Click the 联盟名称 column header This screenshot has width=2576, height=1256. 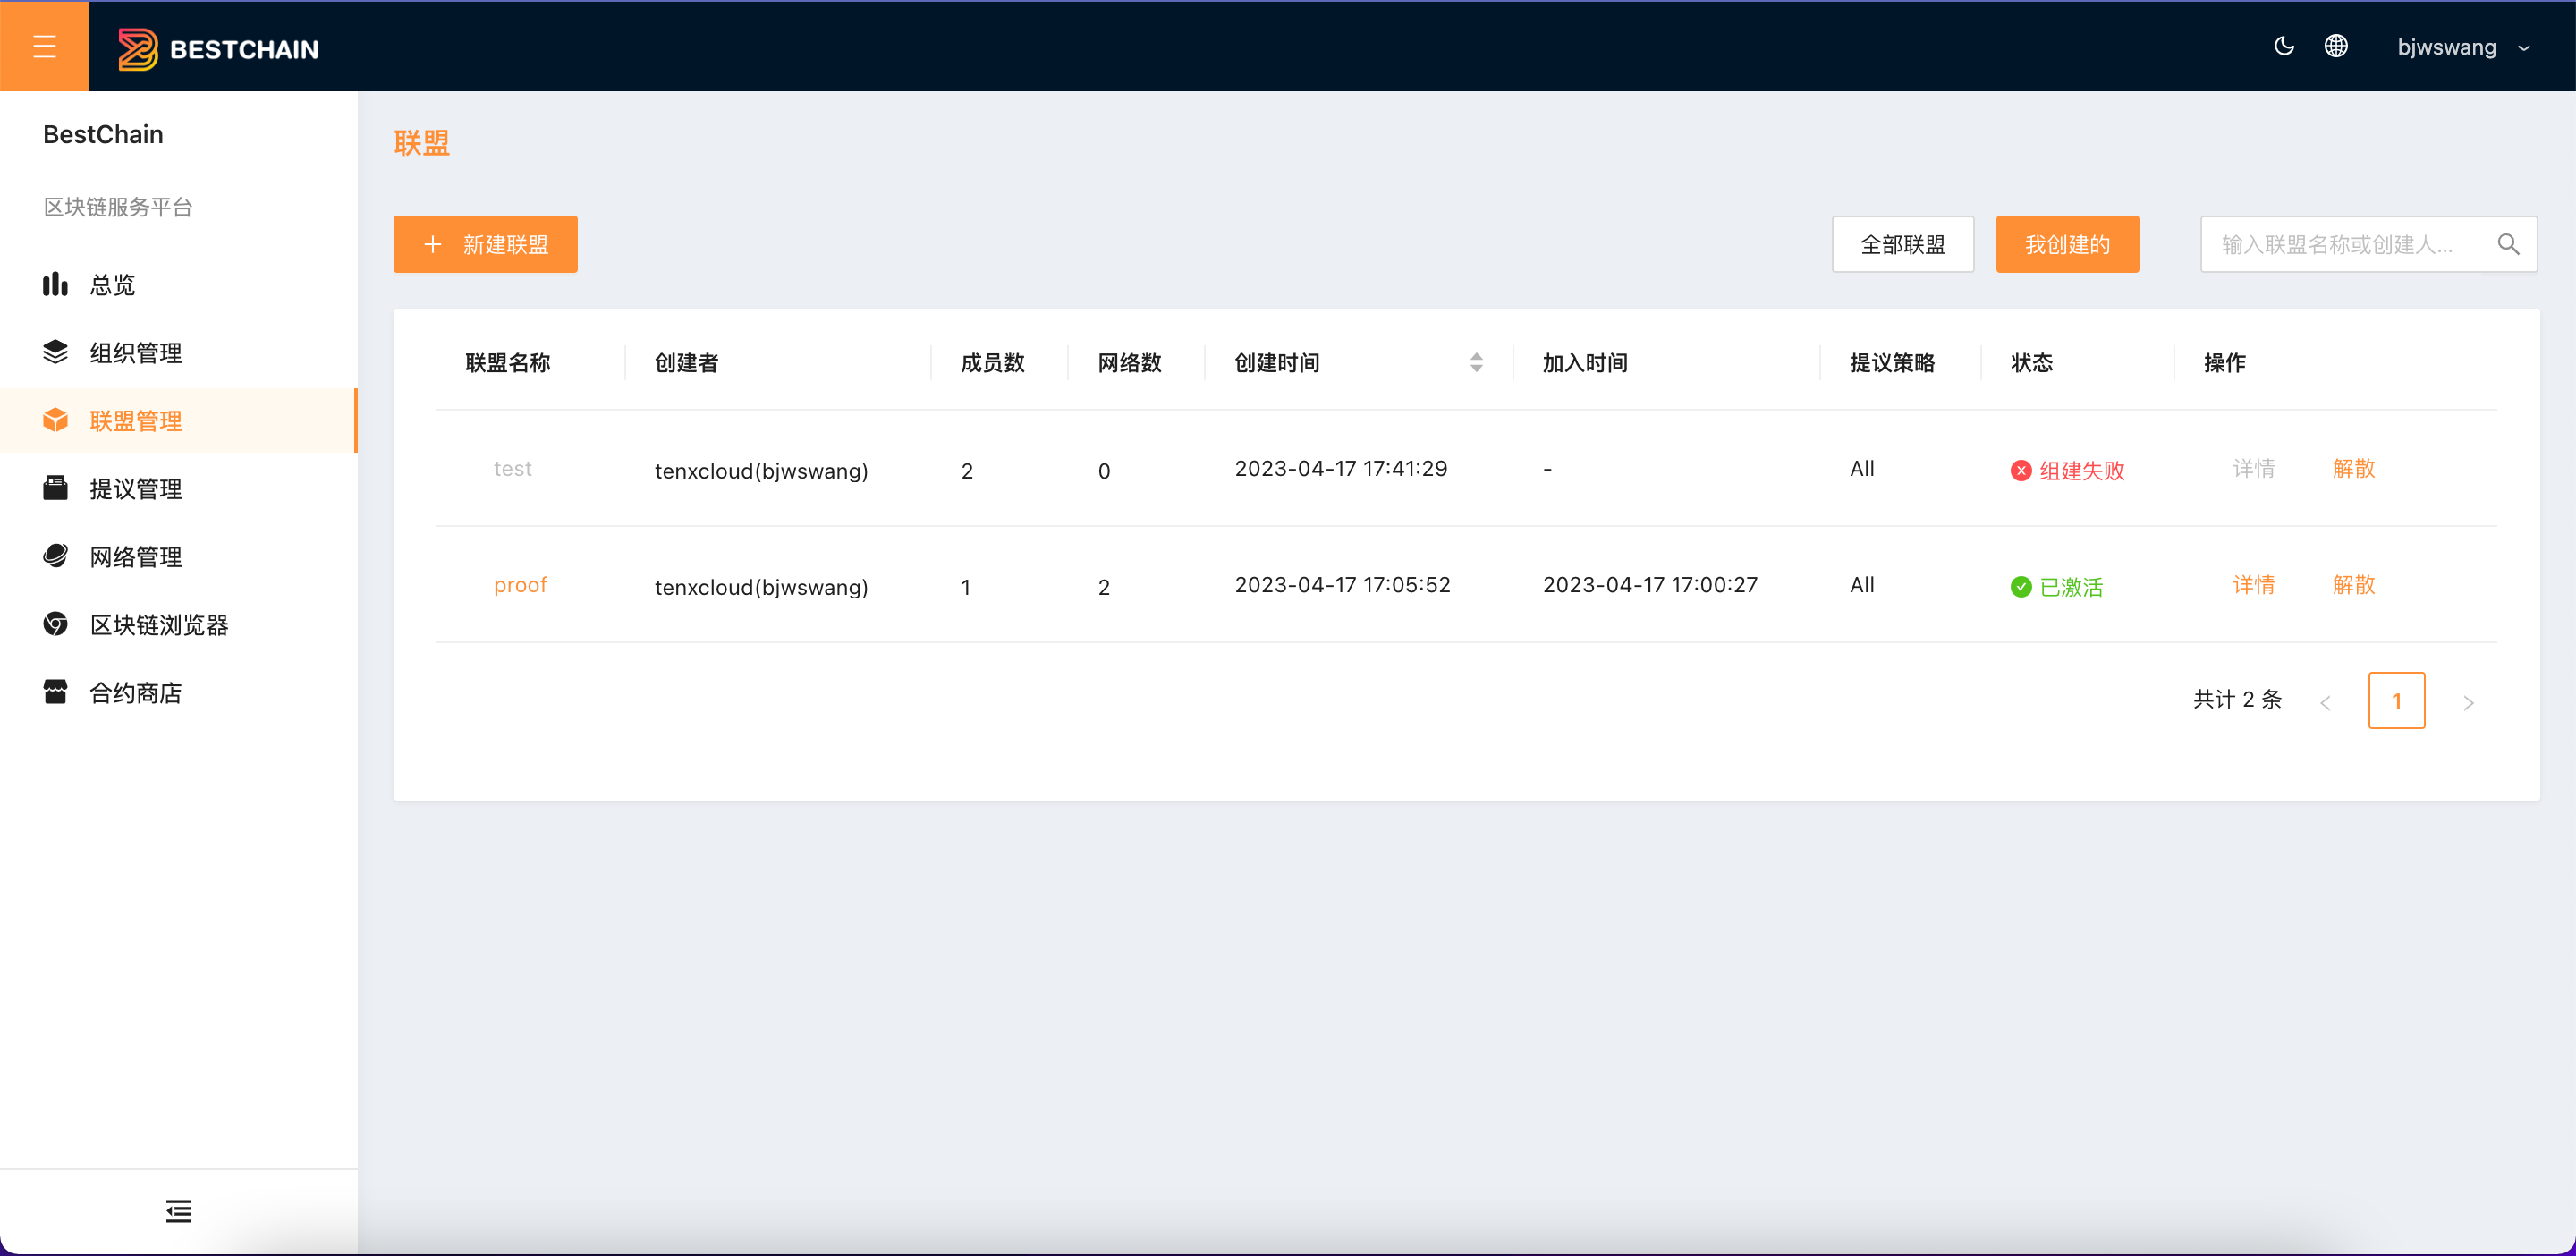click(x=507, y=362)
